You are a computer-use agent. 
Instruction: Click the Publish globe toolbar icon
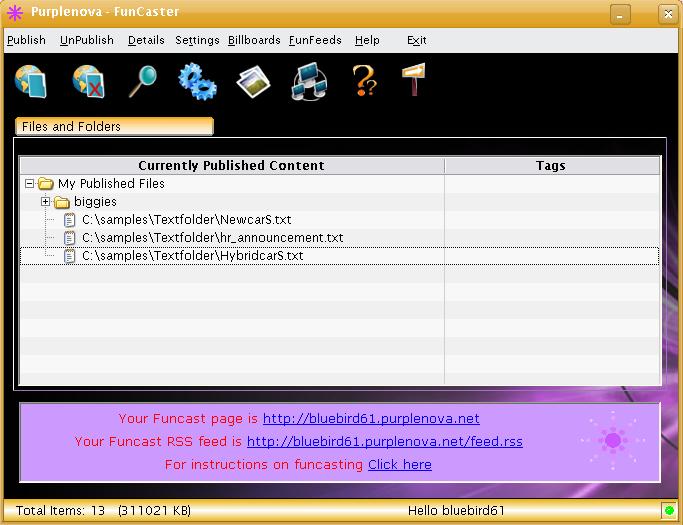coord(30,81)
